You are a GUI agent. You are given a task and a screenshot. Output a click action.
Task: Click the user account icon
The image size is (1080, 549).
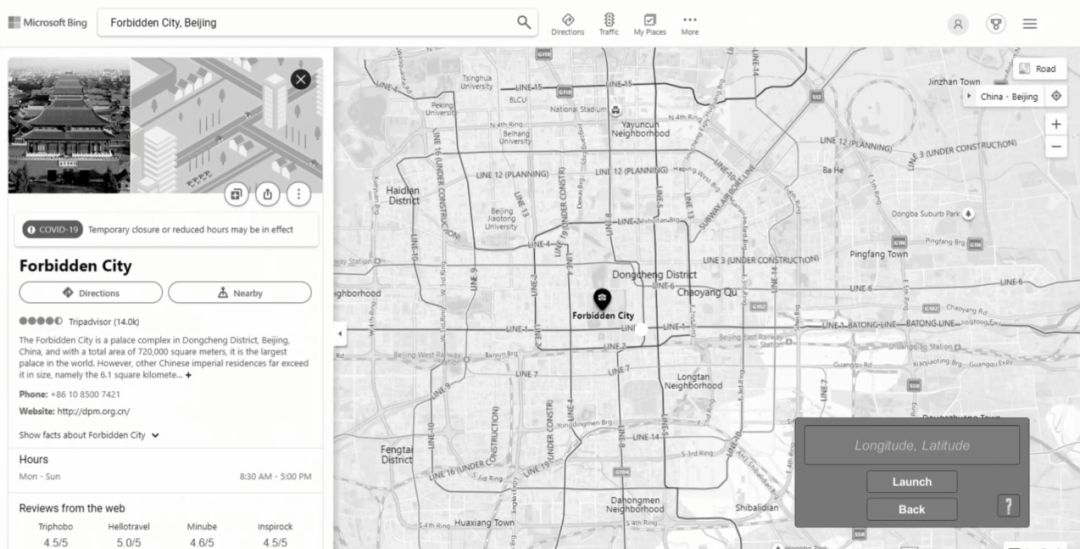pyautogui.click(x=957, y=24)
